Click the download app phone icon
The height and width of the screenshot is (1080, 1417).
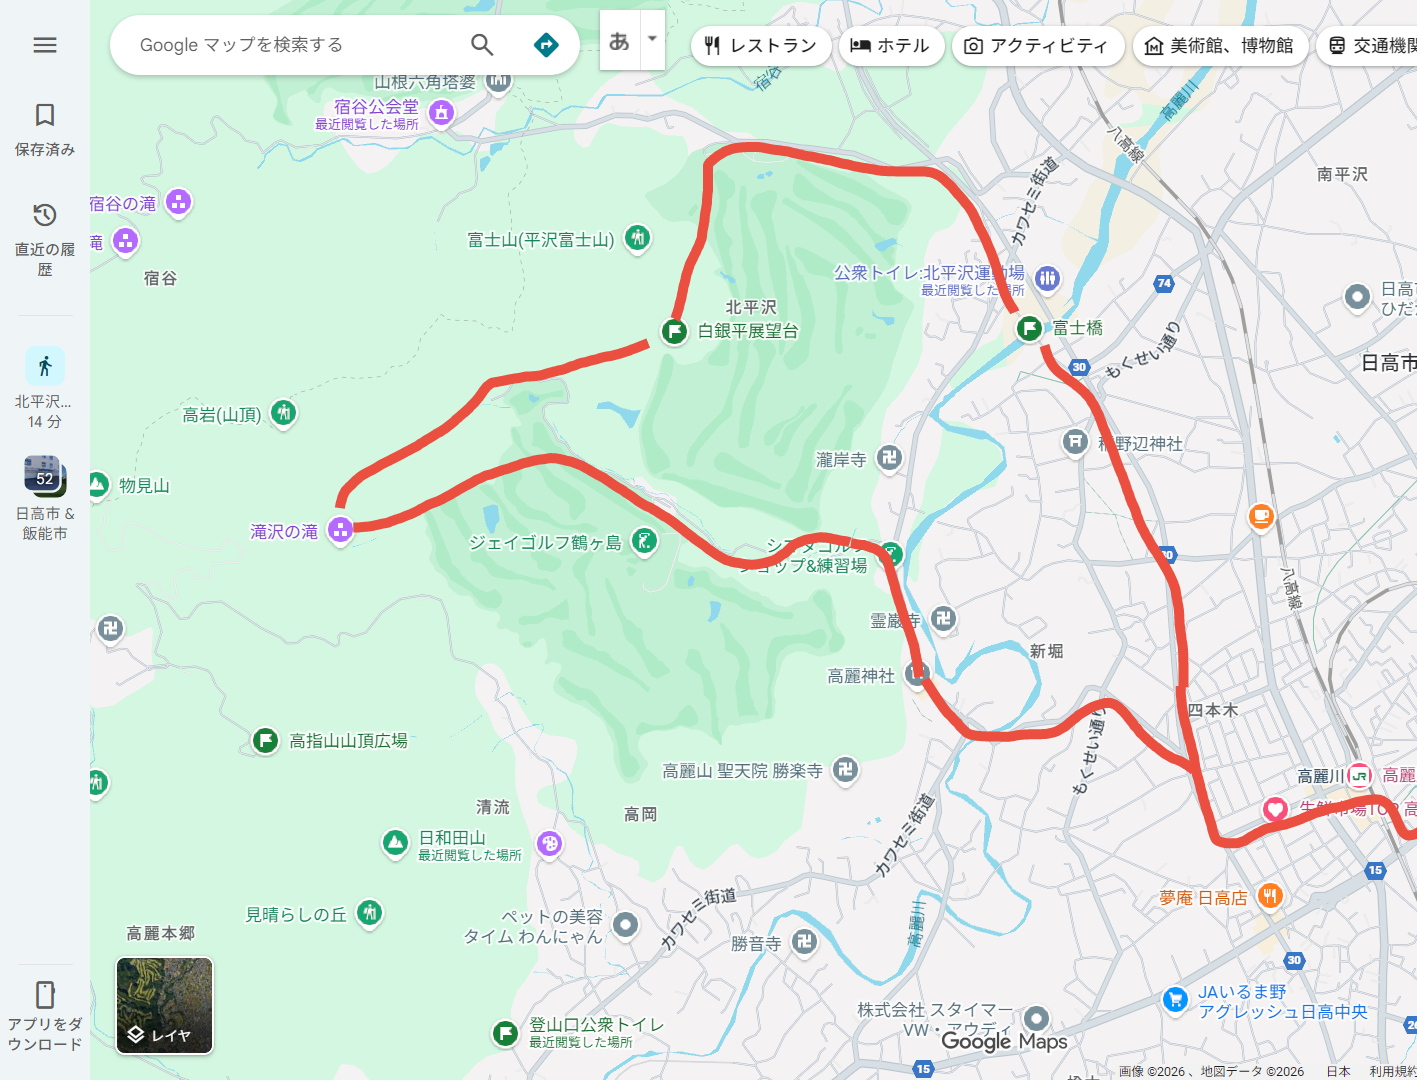coord(45,994)
